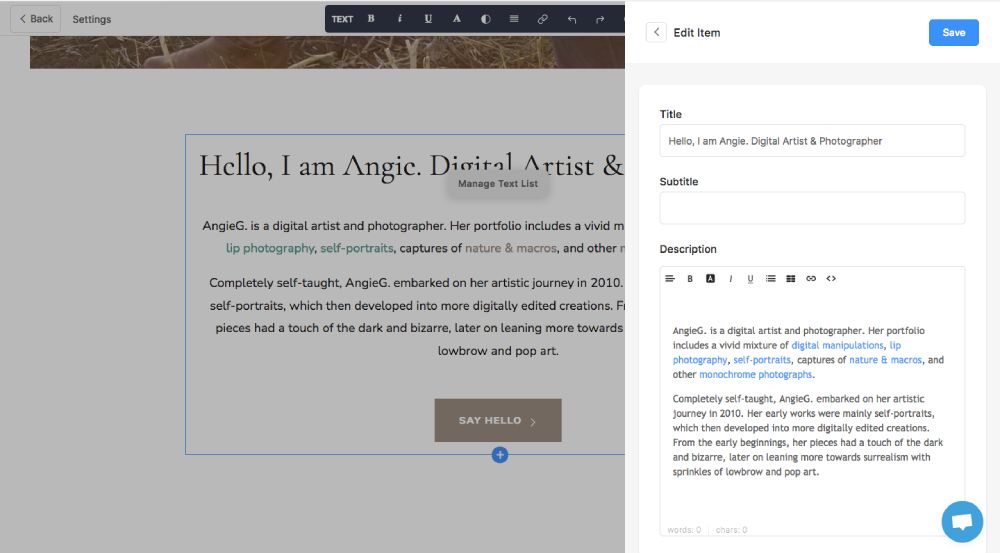The height and width of the screenshot is (553, 1000).
Task: Toggle underline in the dark text toolbar
Action: point(428,19)
